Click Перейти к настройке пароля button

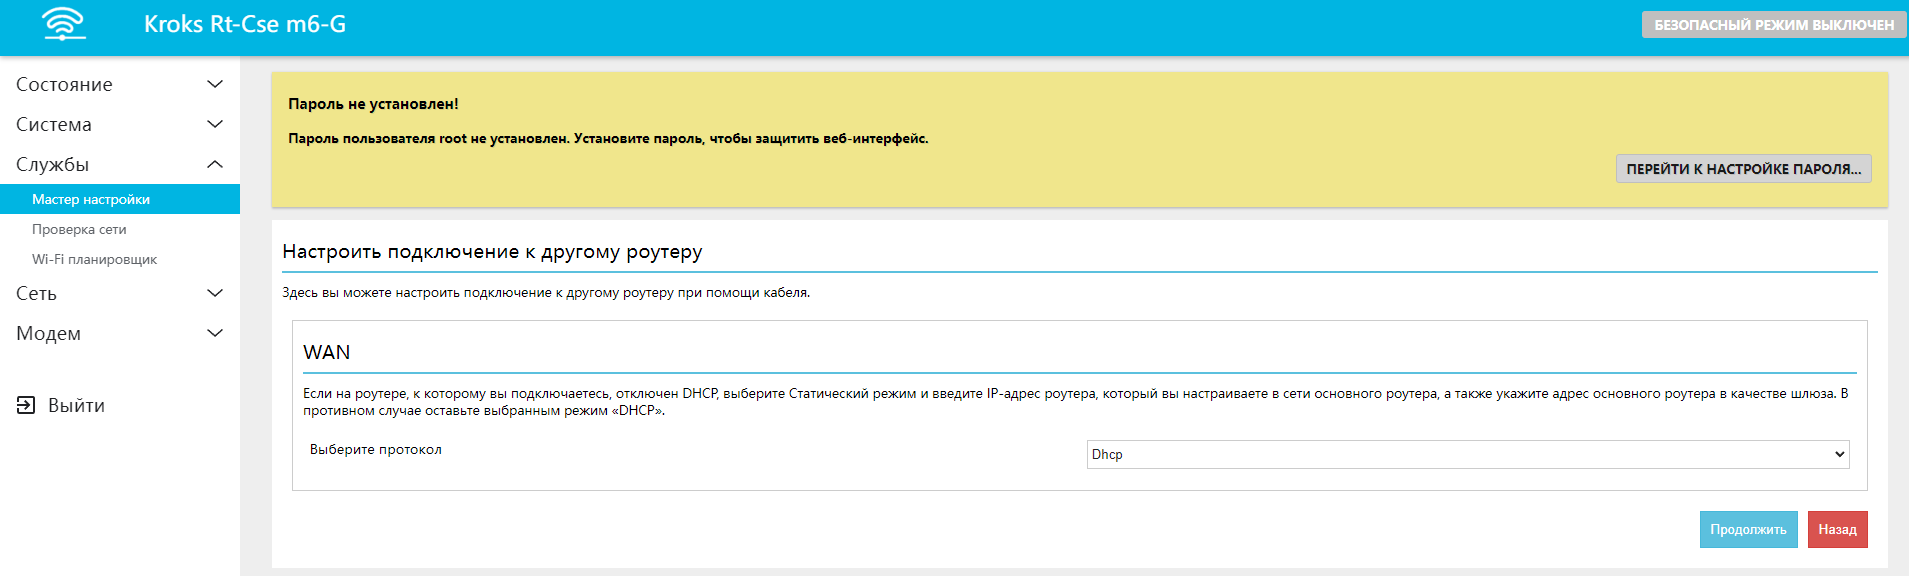[1743, 169]
